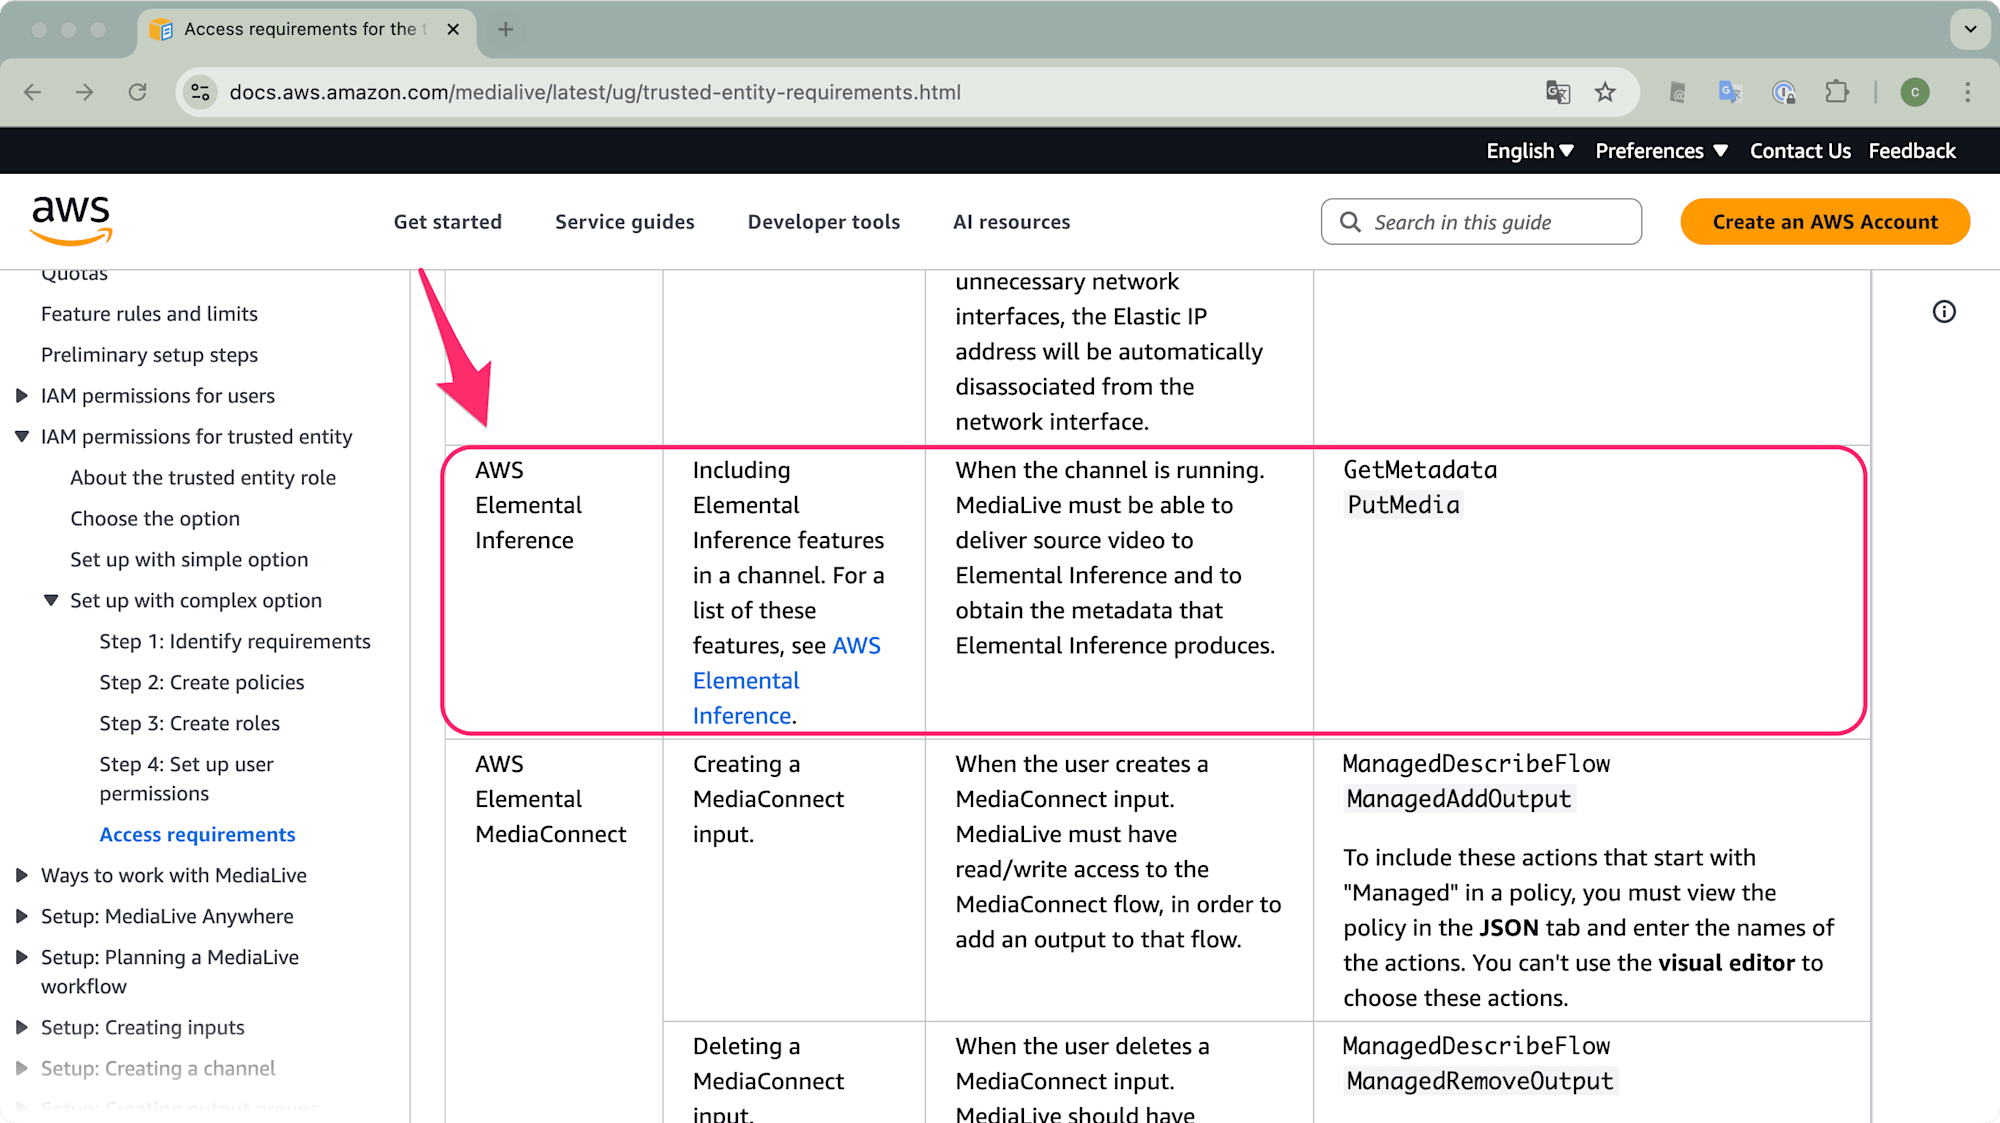Image resolution: width=2000 pixels, height=1123 pixels.
Task: Open the Preferences dropdown
Action: click(x=1660, y=151)
